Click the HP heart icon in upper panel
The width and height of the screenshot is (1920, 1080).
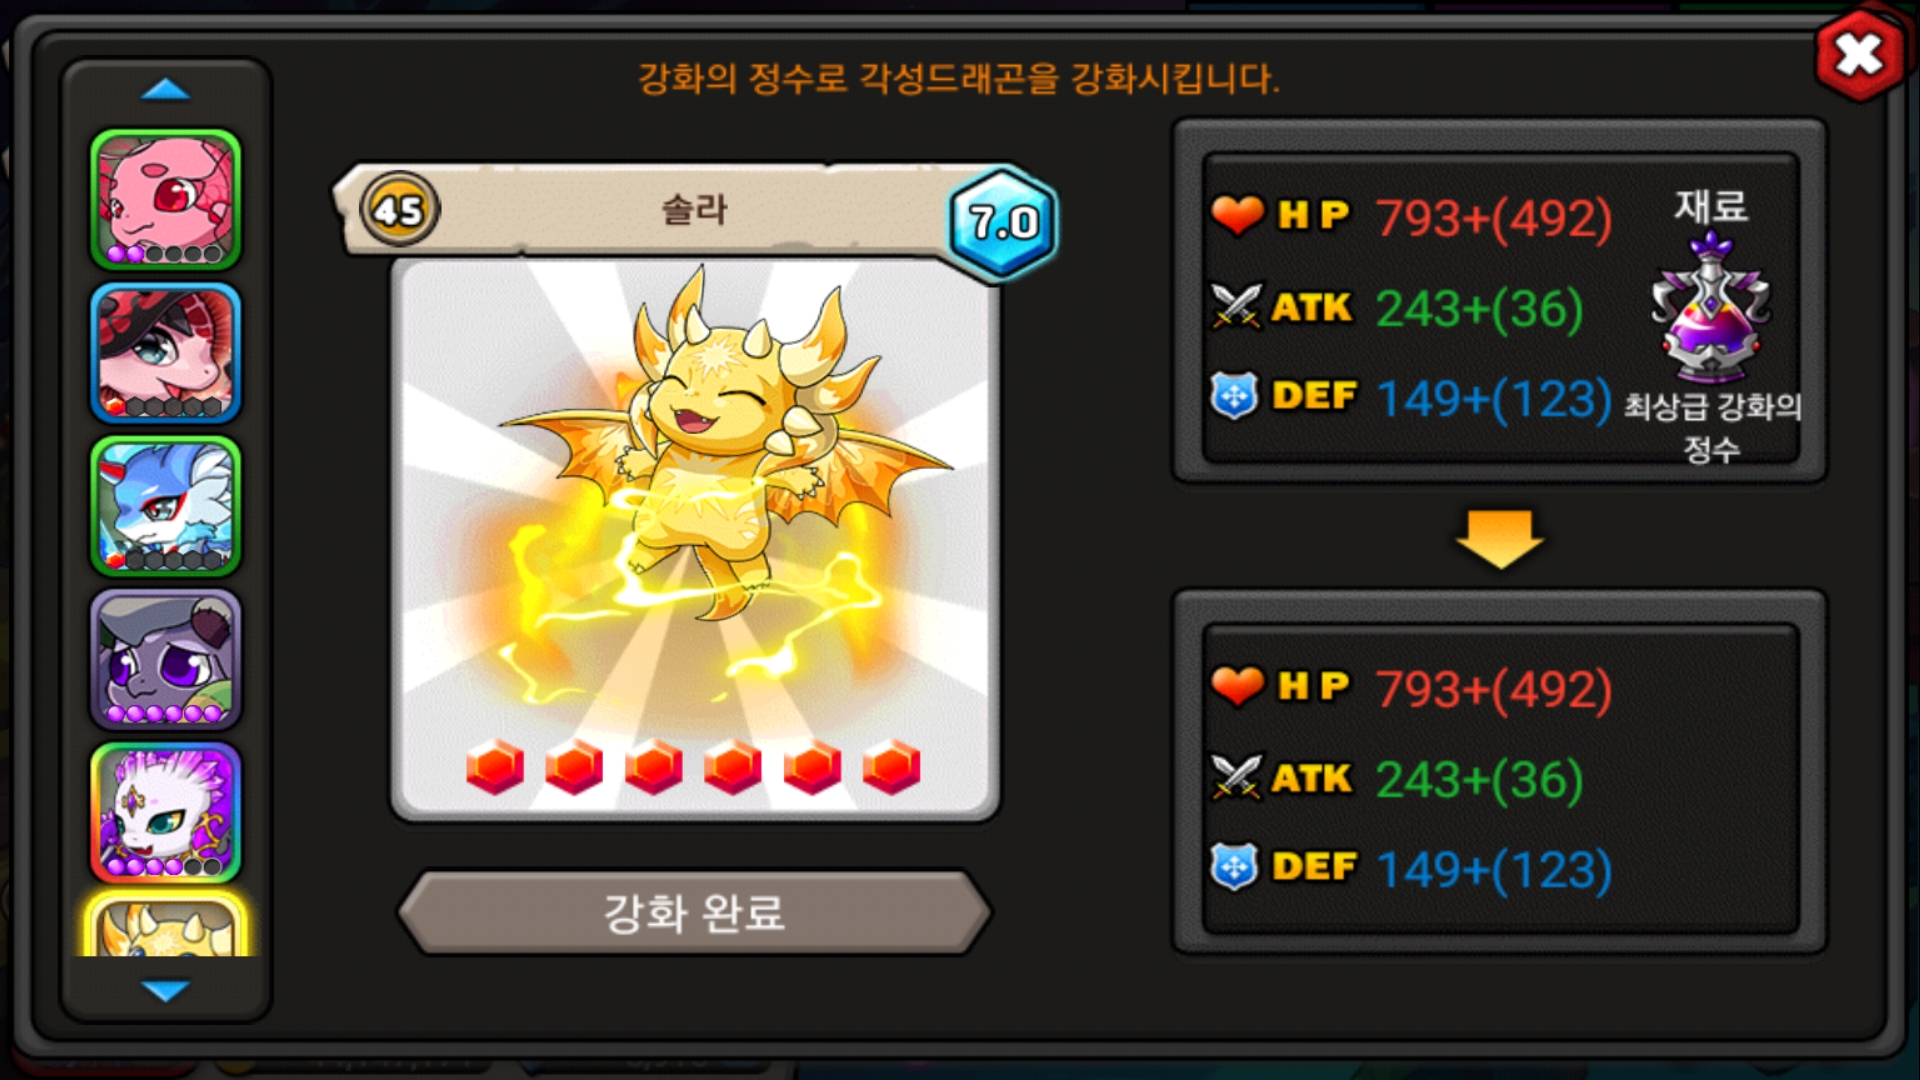point(1237,214)
